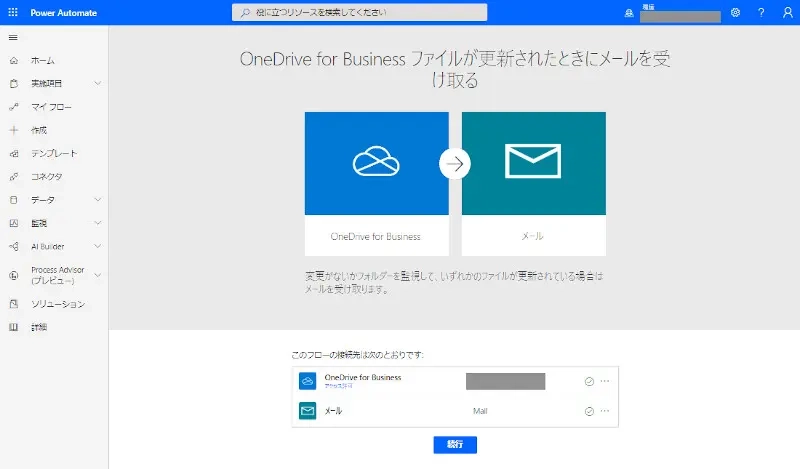Expand the Action items (実施項目) chevron
Image resolution: width=800 pixels, height=469 pixels.
pos(97,83)
